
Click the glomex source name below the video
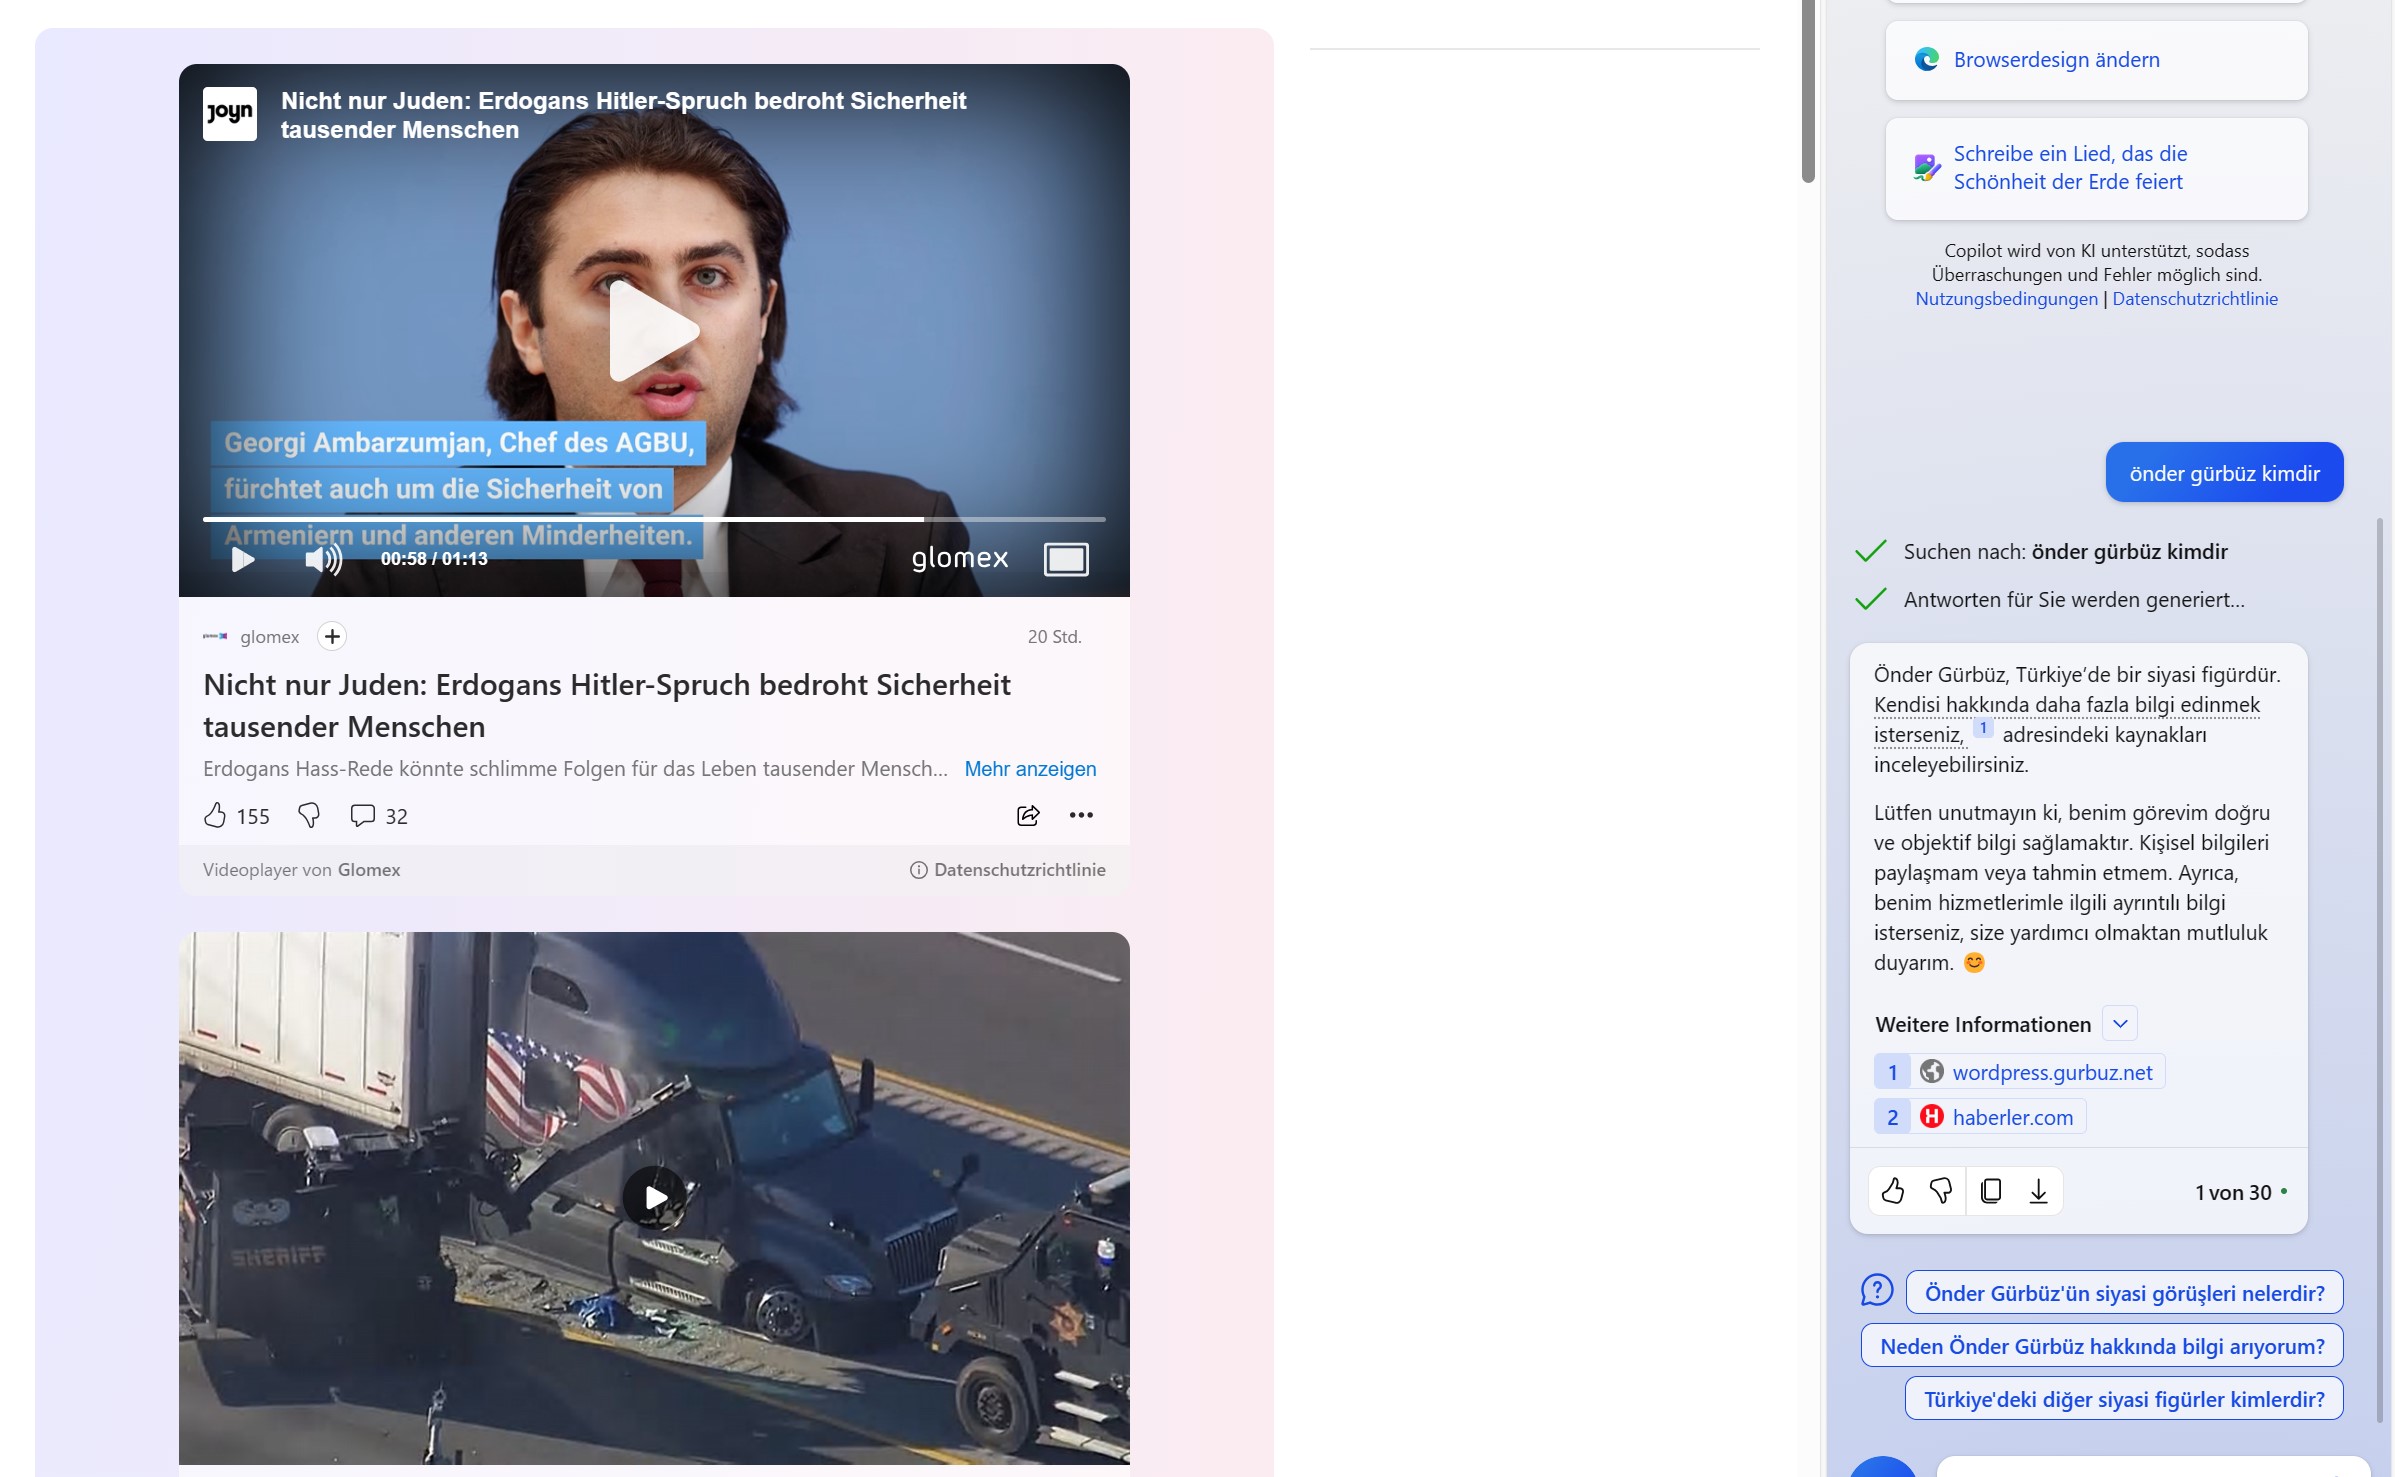point(269,636)
